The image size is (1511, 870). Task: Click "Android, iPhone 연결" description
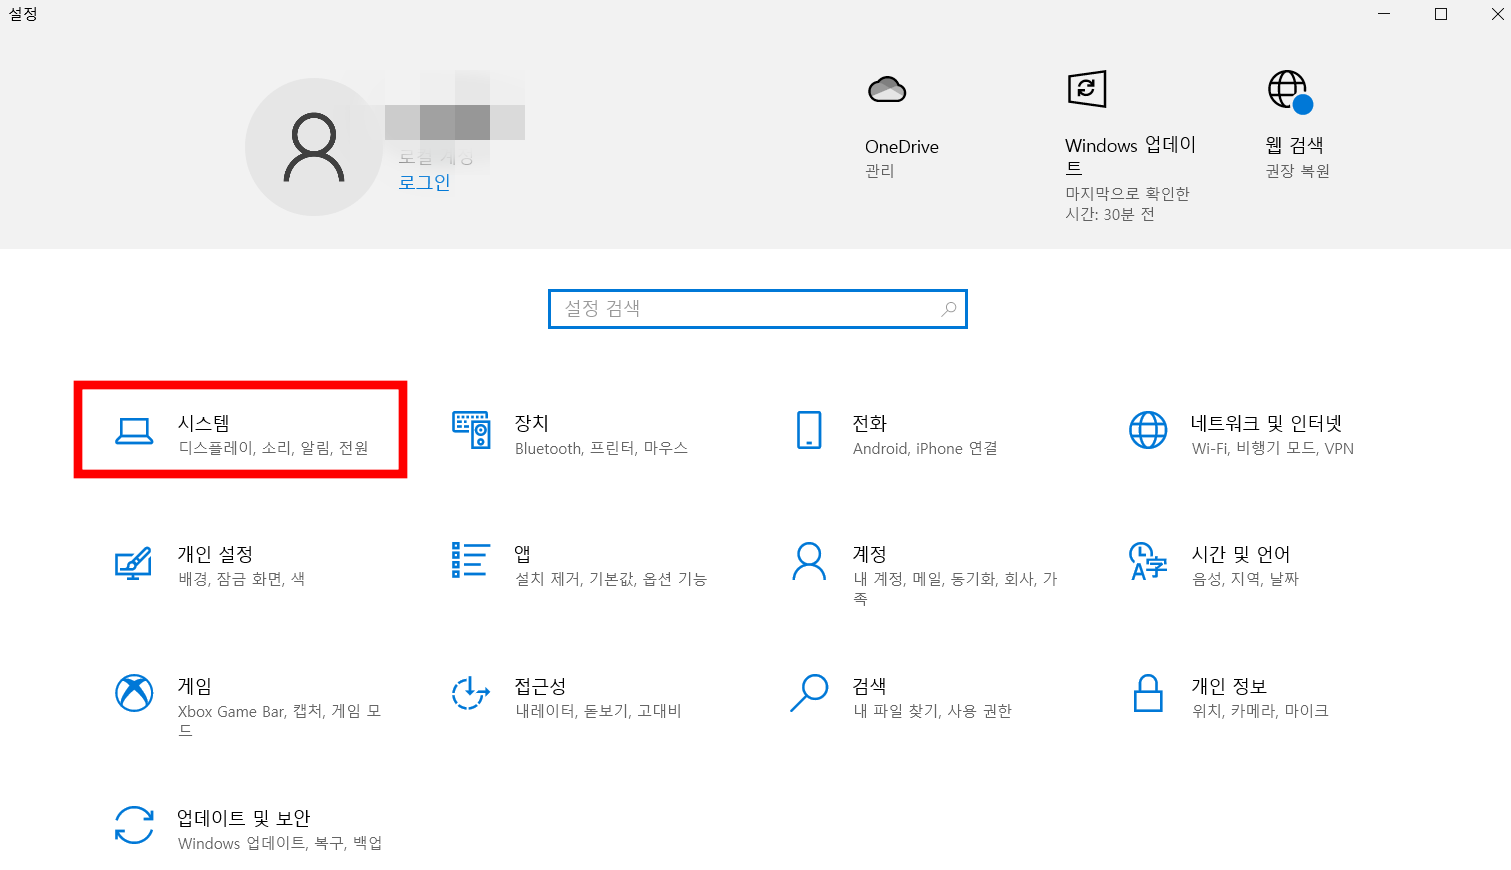click(x=925, y=448)
